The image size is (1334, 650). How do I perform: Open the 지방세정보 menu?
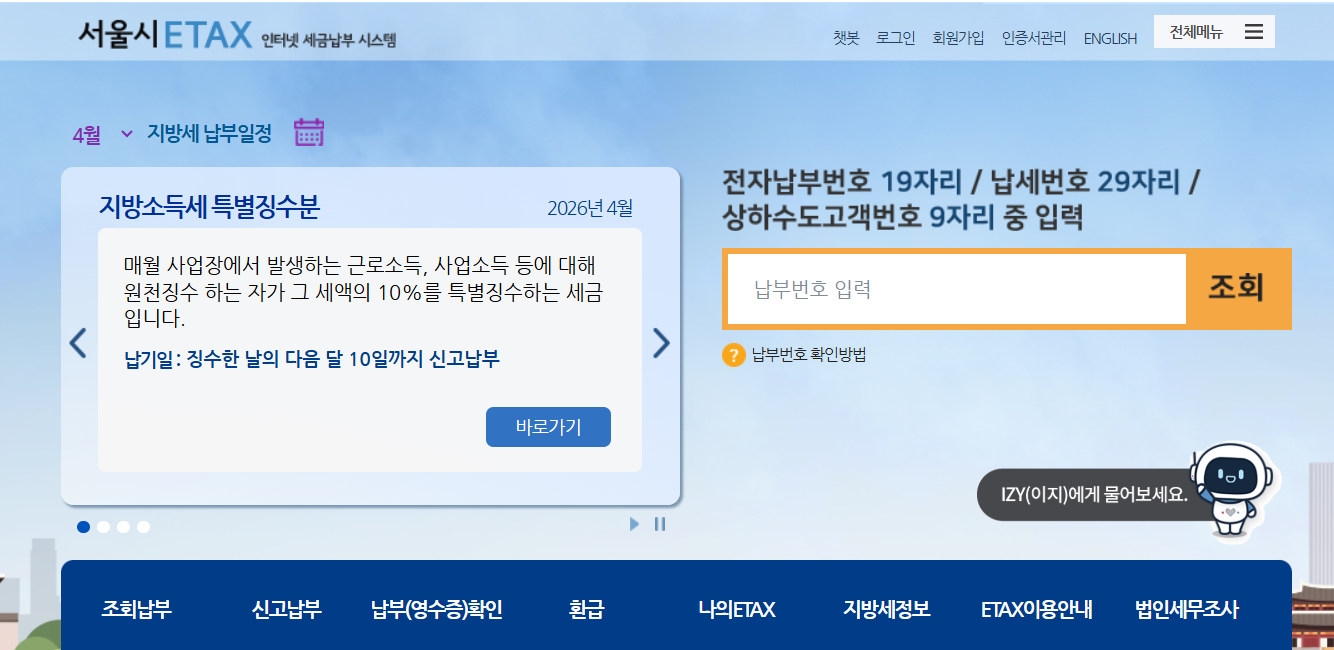887,609
